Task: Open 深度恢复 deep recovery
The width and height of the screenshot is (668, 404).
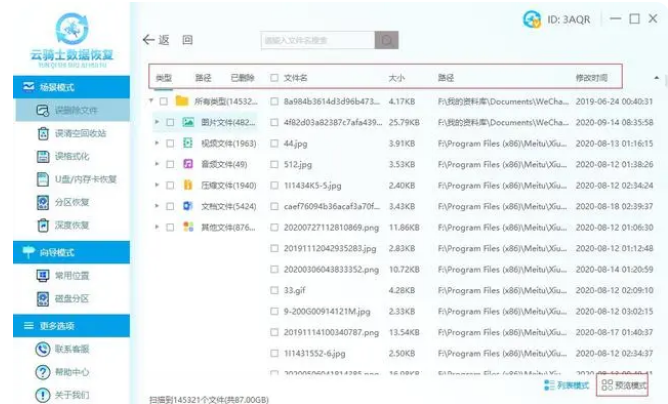Action: tap(64, 225)
